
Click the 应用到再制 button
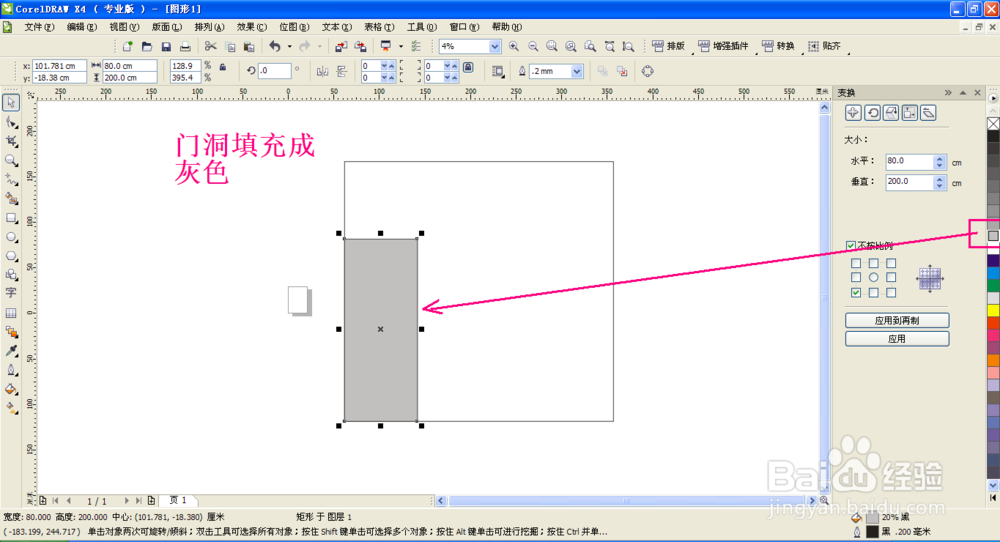(897, 320)
